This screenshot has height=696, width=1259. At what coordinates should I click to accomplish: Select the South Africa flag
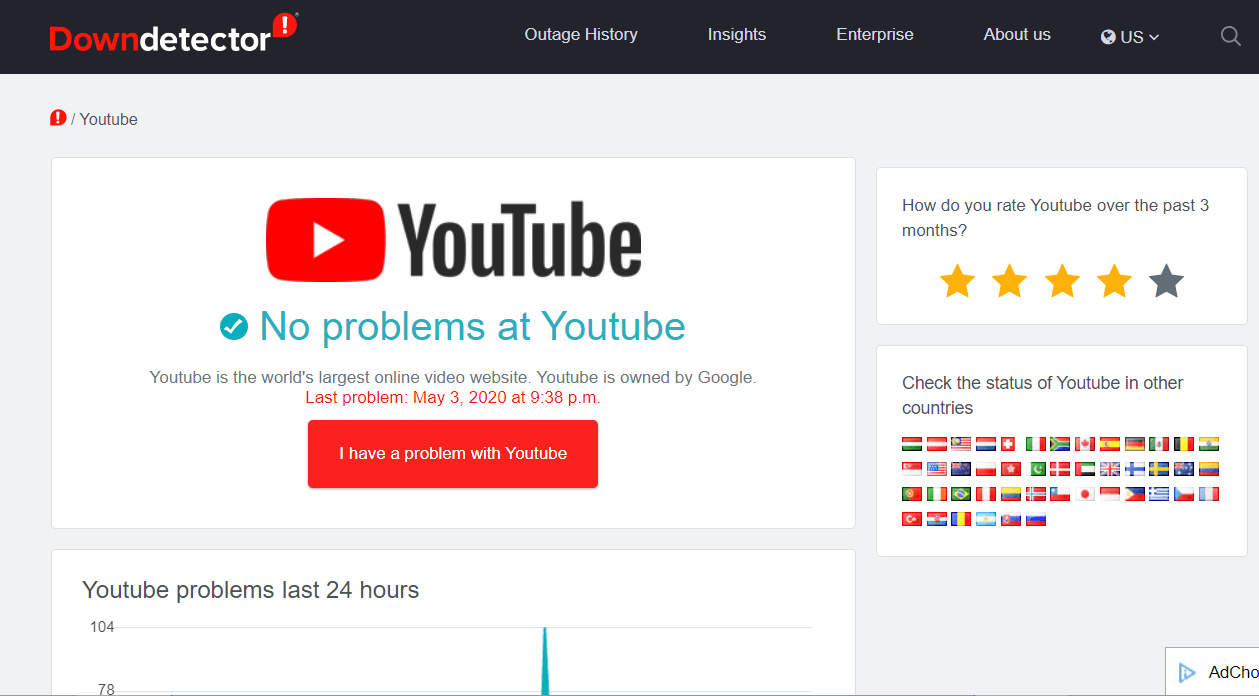(x=1060, y=444)
